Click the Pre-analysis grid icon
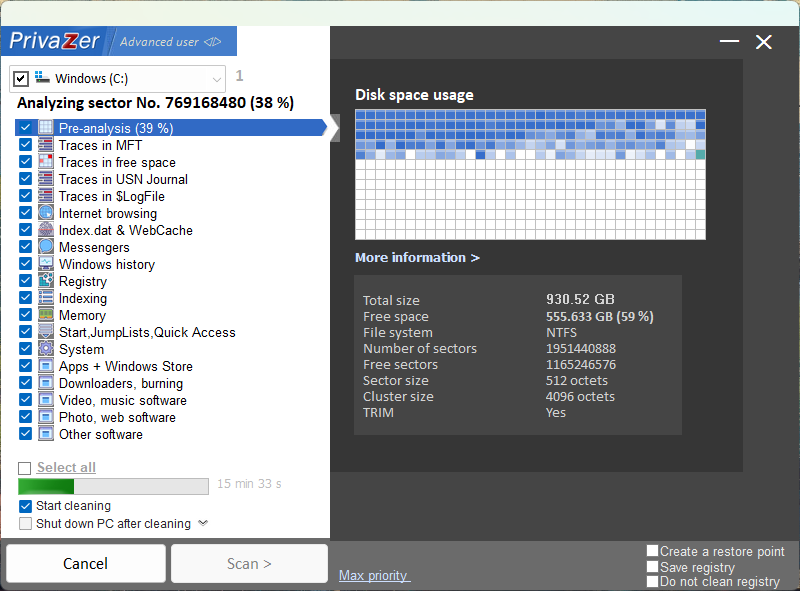800x591 pixels. (46, 128)
